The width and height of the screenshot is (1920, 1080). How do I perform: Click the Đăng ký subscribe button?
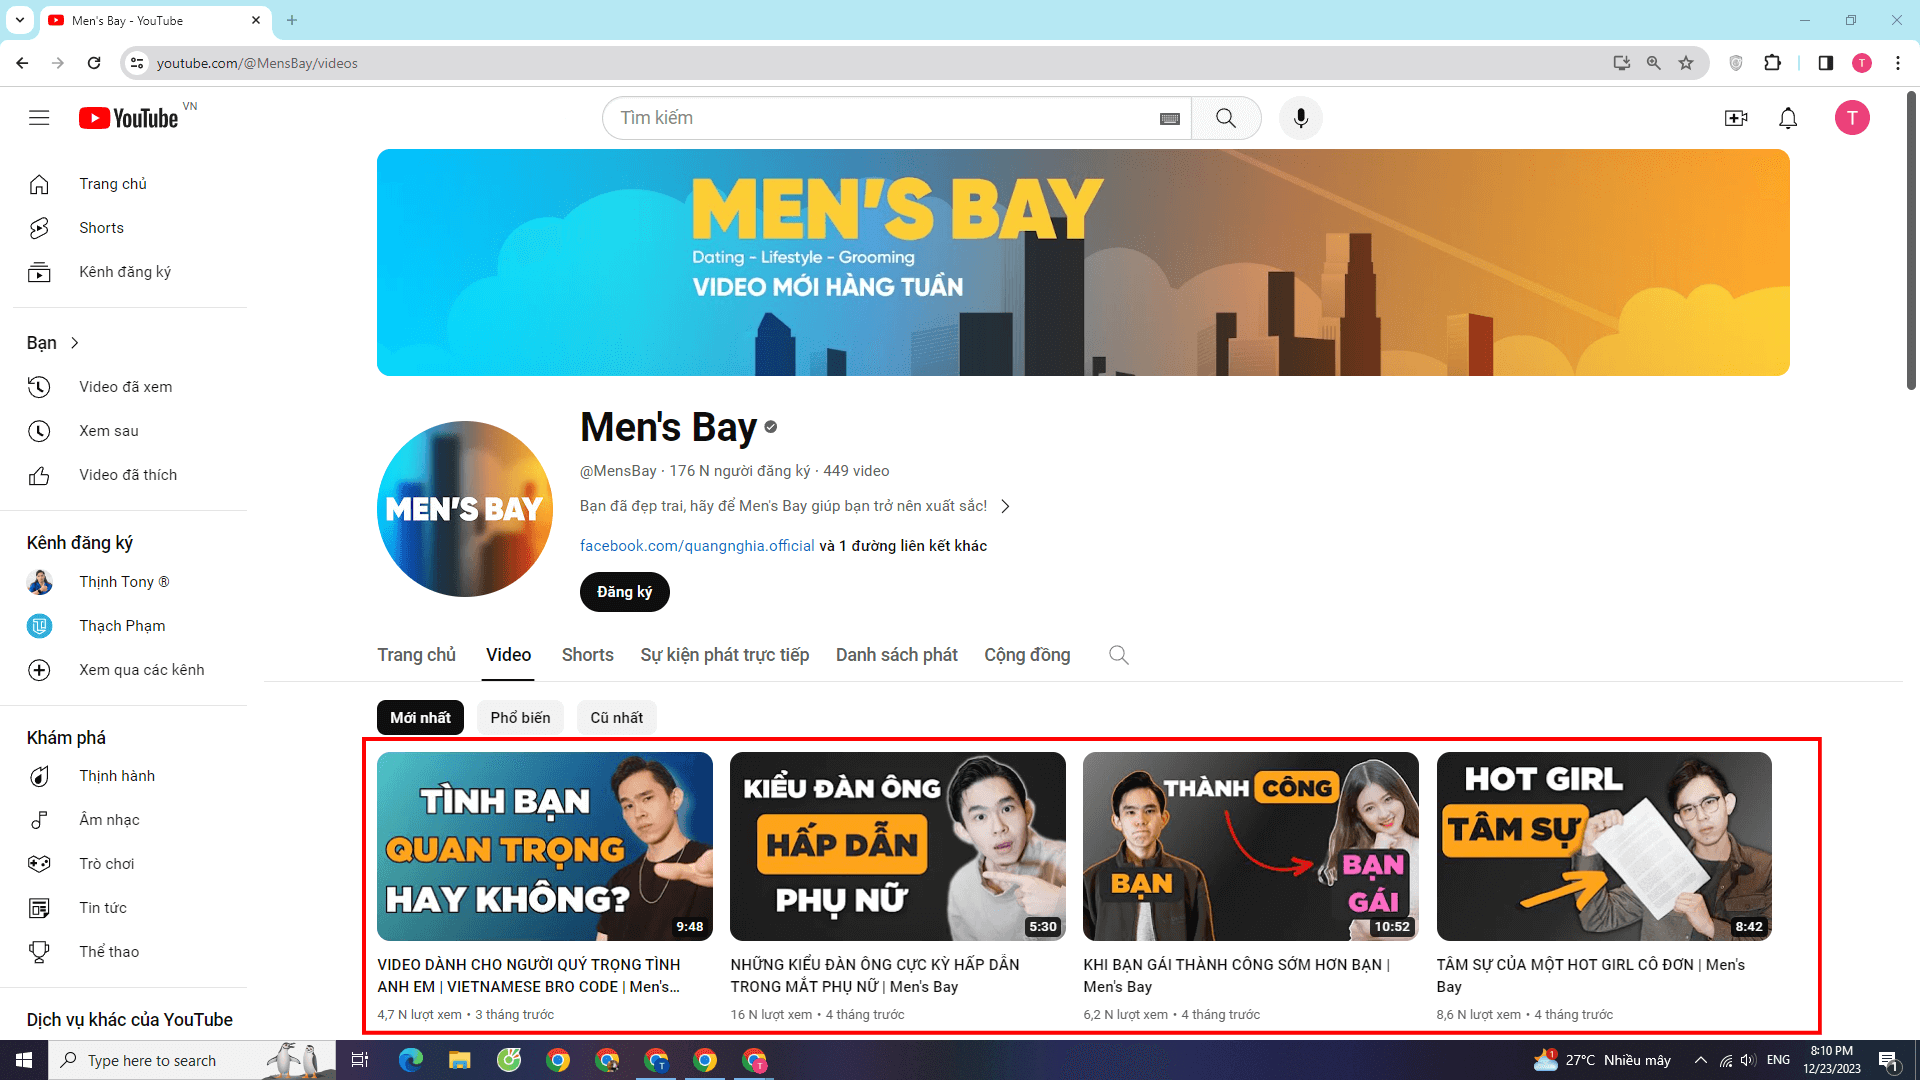point(624,592)
